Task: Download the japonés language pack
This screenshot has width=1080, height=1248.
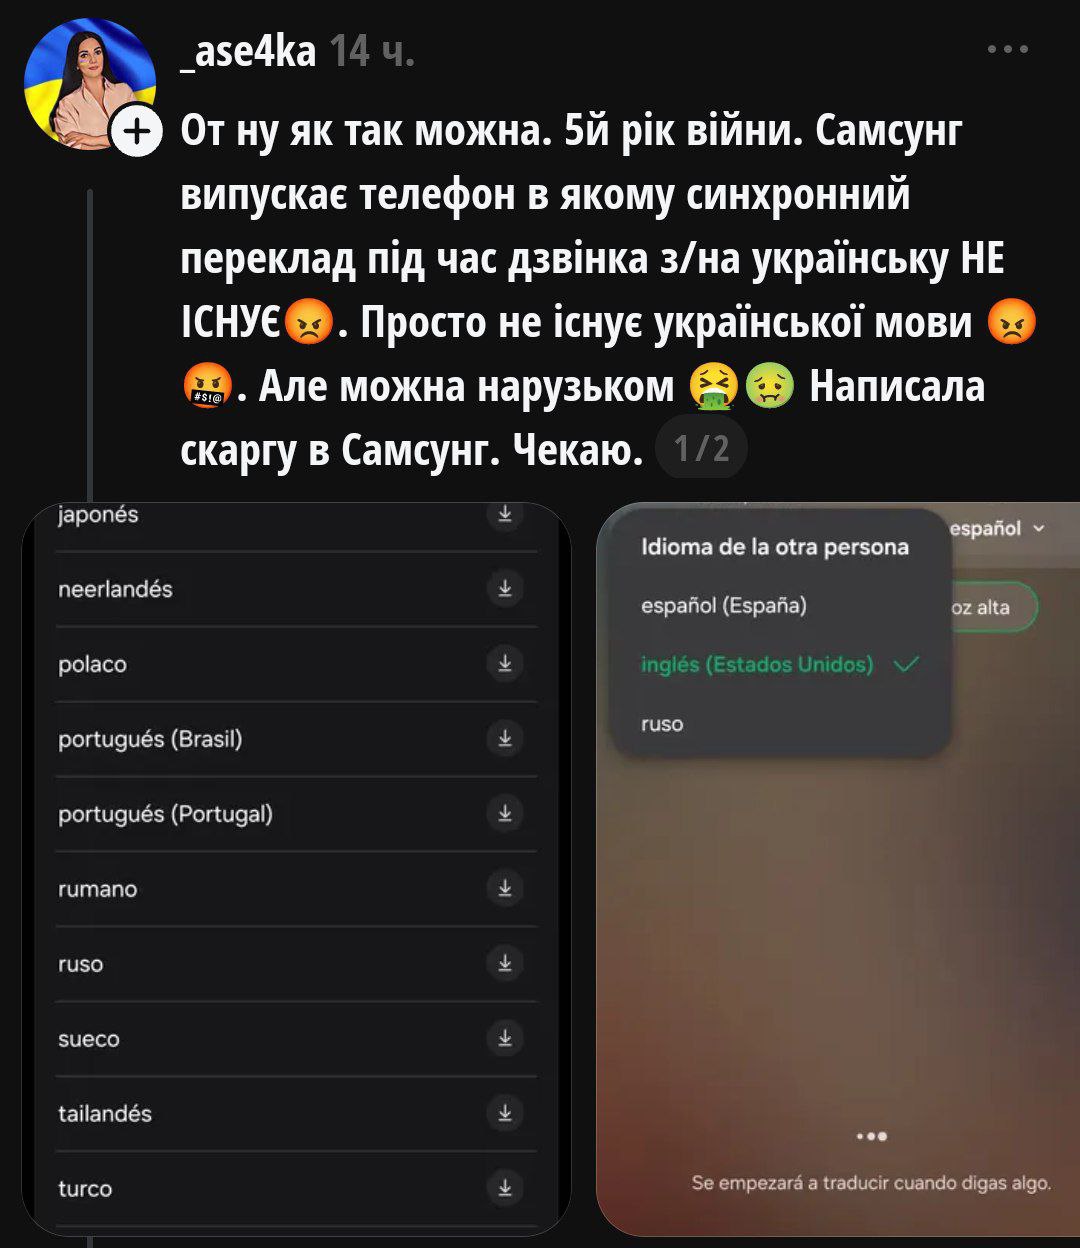Action: 505,514
